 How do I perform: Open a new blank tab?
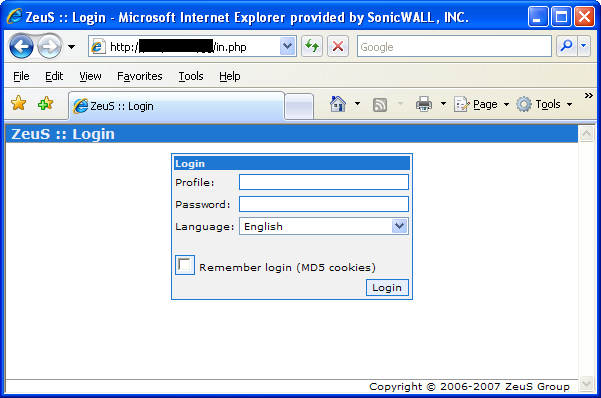tap(299, 106)
